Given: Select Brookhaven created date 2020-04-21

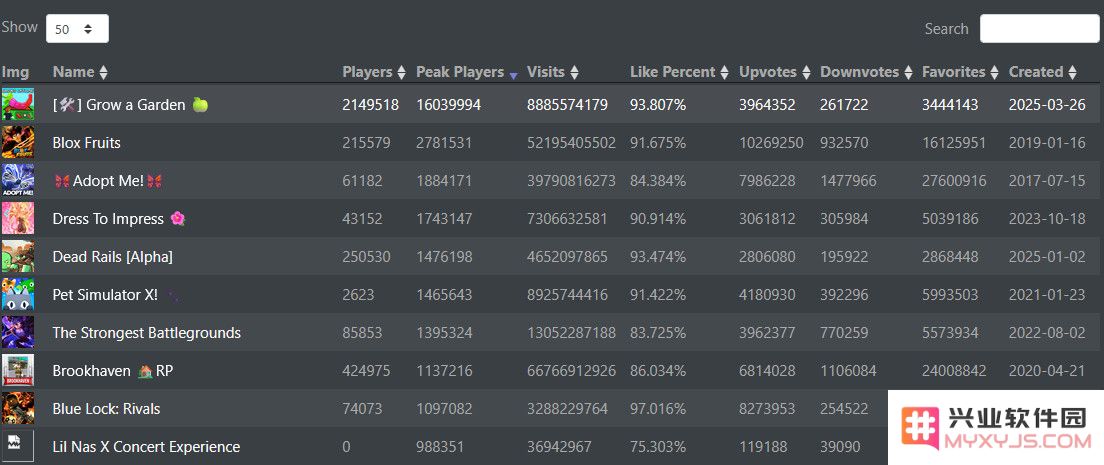Looking at the screenshot, I should coord(1047,371).
